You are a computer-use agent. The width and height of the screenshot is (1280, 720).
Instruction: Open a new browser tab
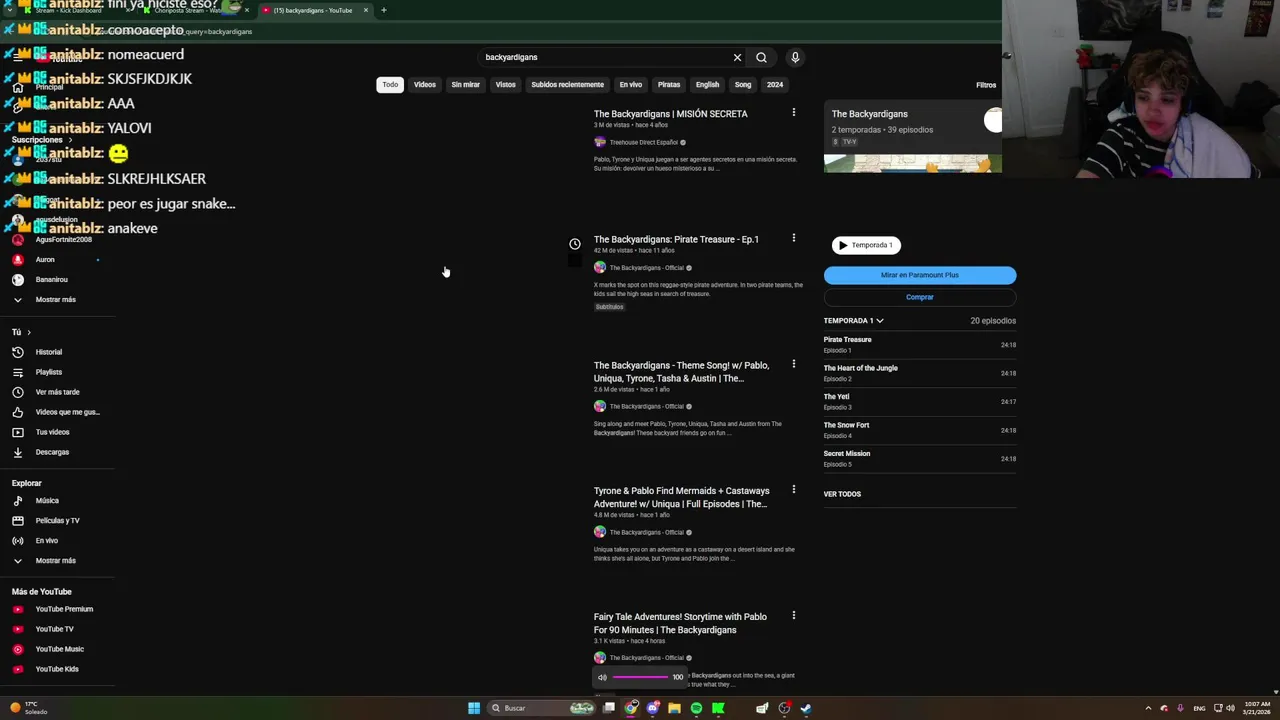383,10
